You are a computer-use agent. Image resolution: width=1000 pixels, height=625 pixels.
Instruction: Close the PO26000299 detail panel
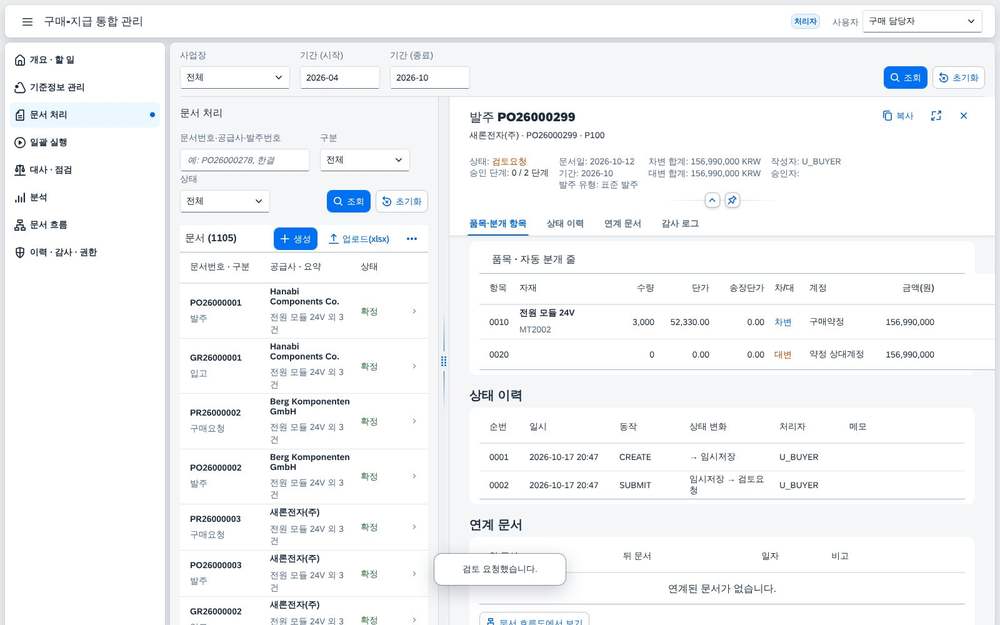[964, 116]
